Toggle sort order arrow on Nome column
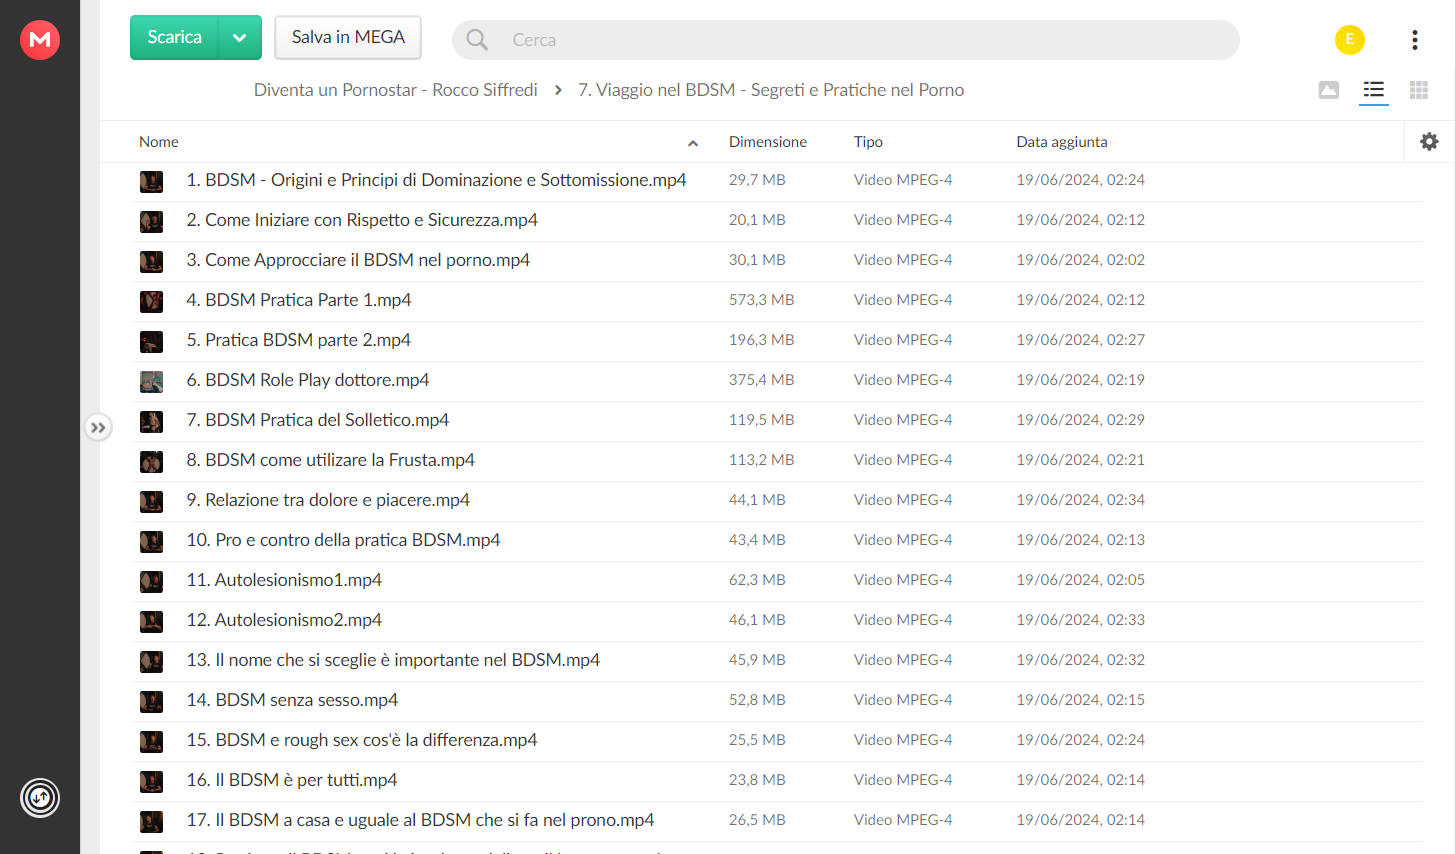The width and height of the screenshot is (1455, 854). (x=693, y=143)
